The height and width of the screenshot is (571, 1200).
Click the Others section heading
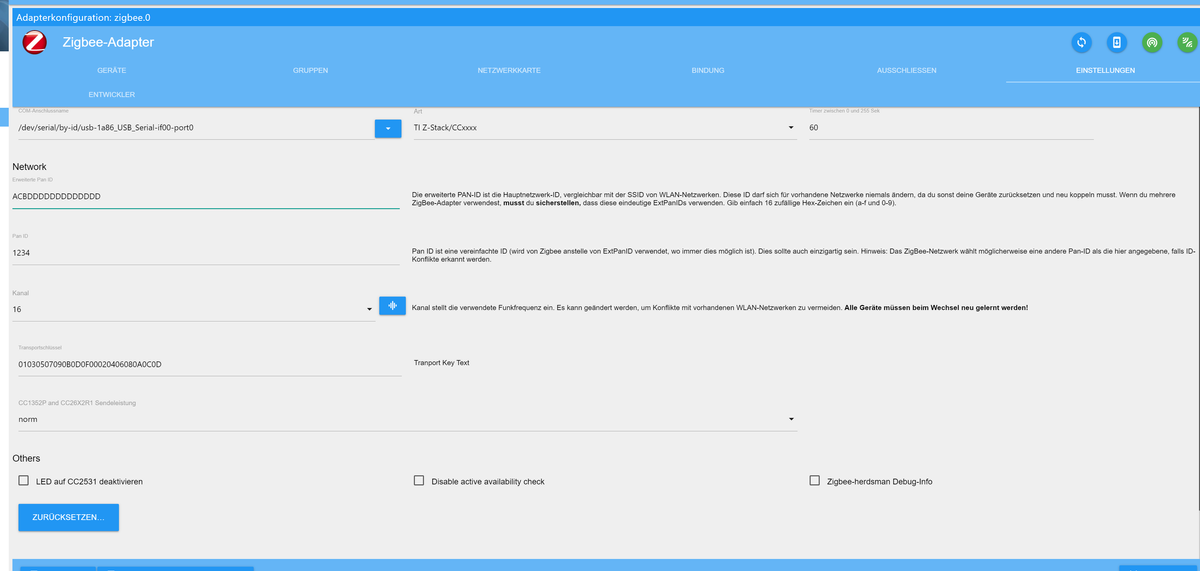26,458
